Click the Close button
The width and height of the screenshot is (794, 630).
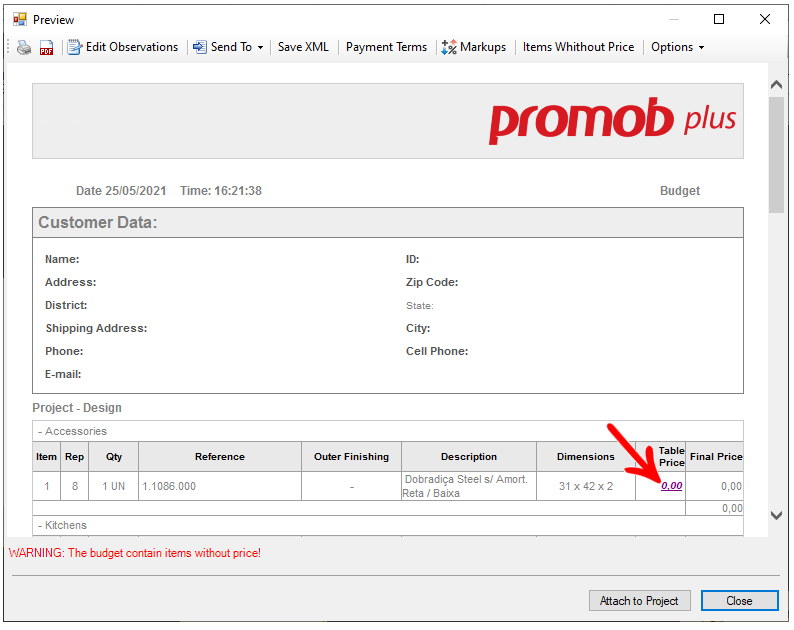(x=739, y=601)
